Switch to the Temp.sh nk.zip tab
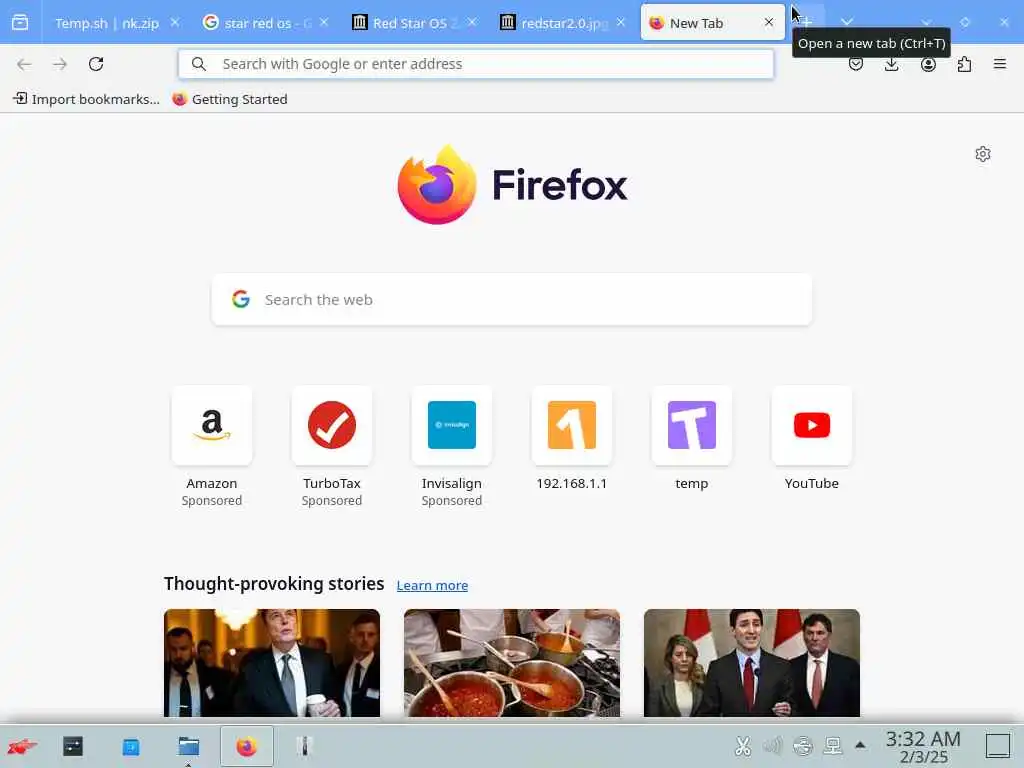This screenshot has width=1024, height=768. [x=107, y=23]
